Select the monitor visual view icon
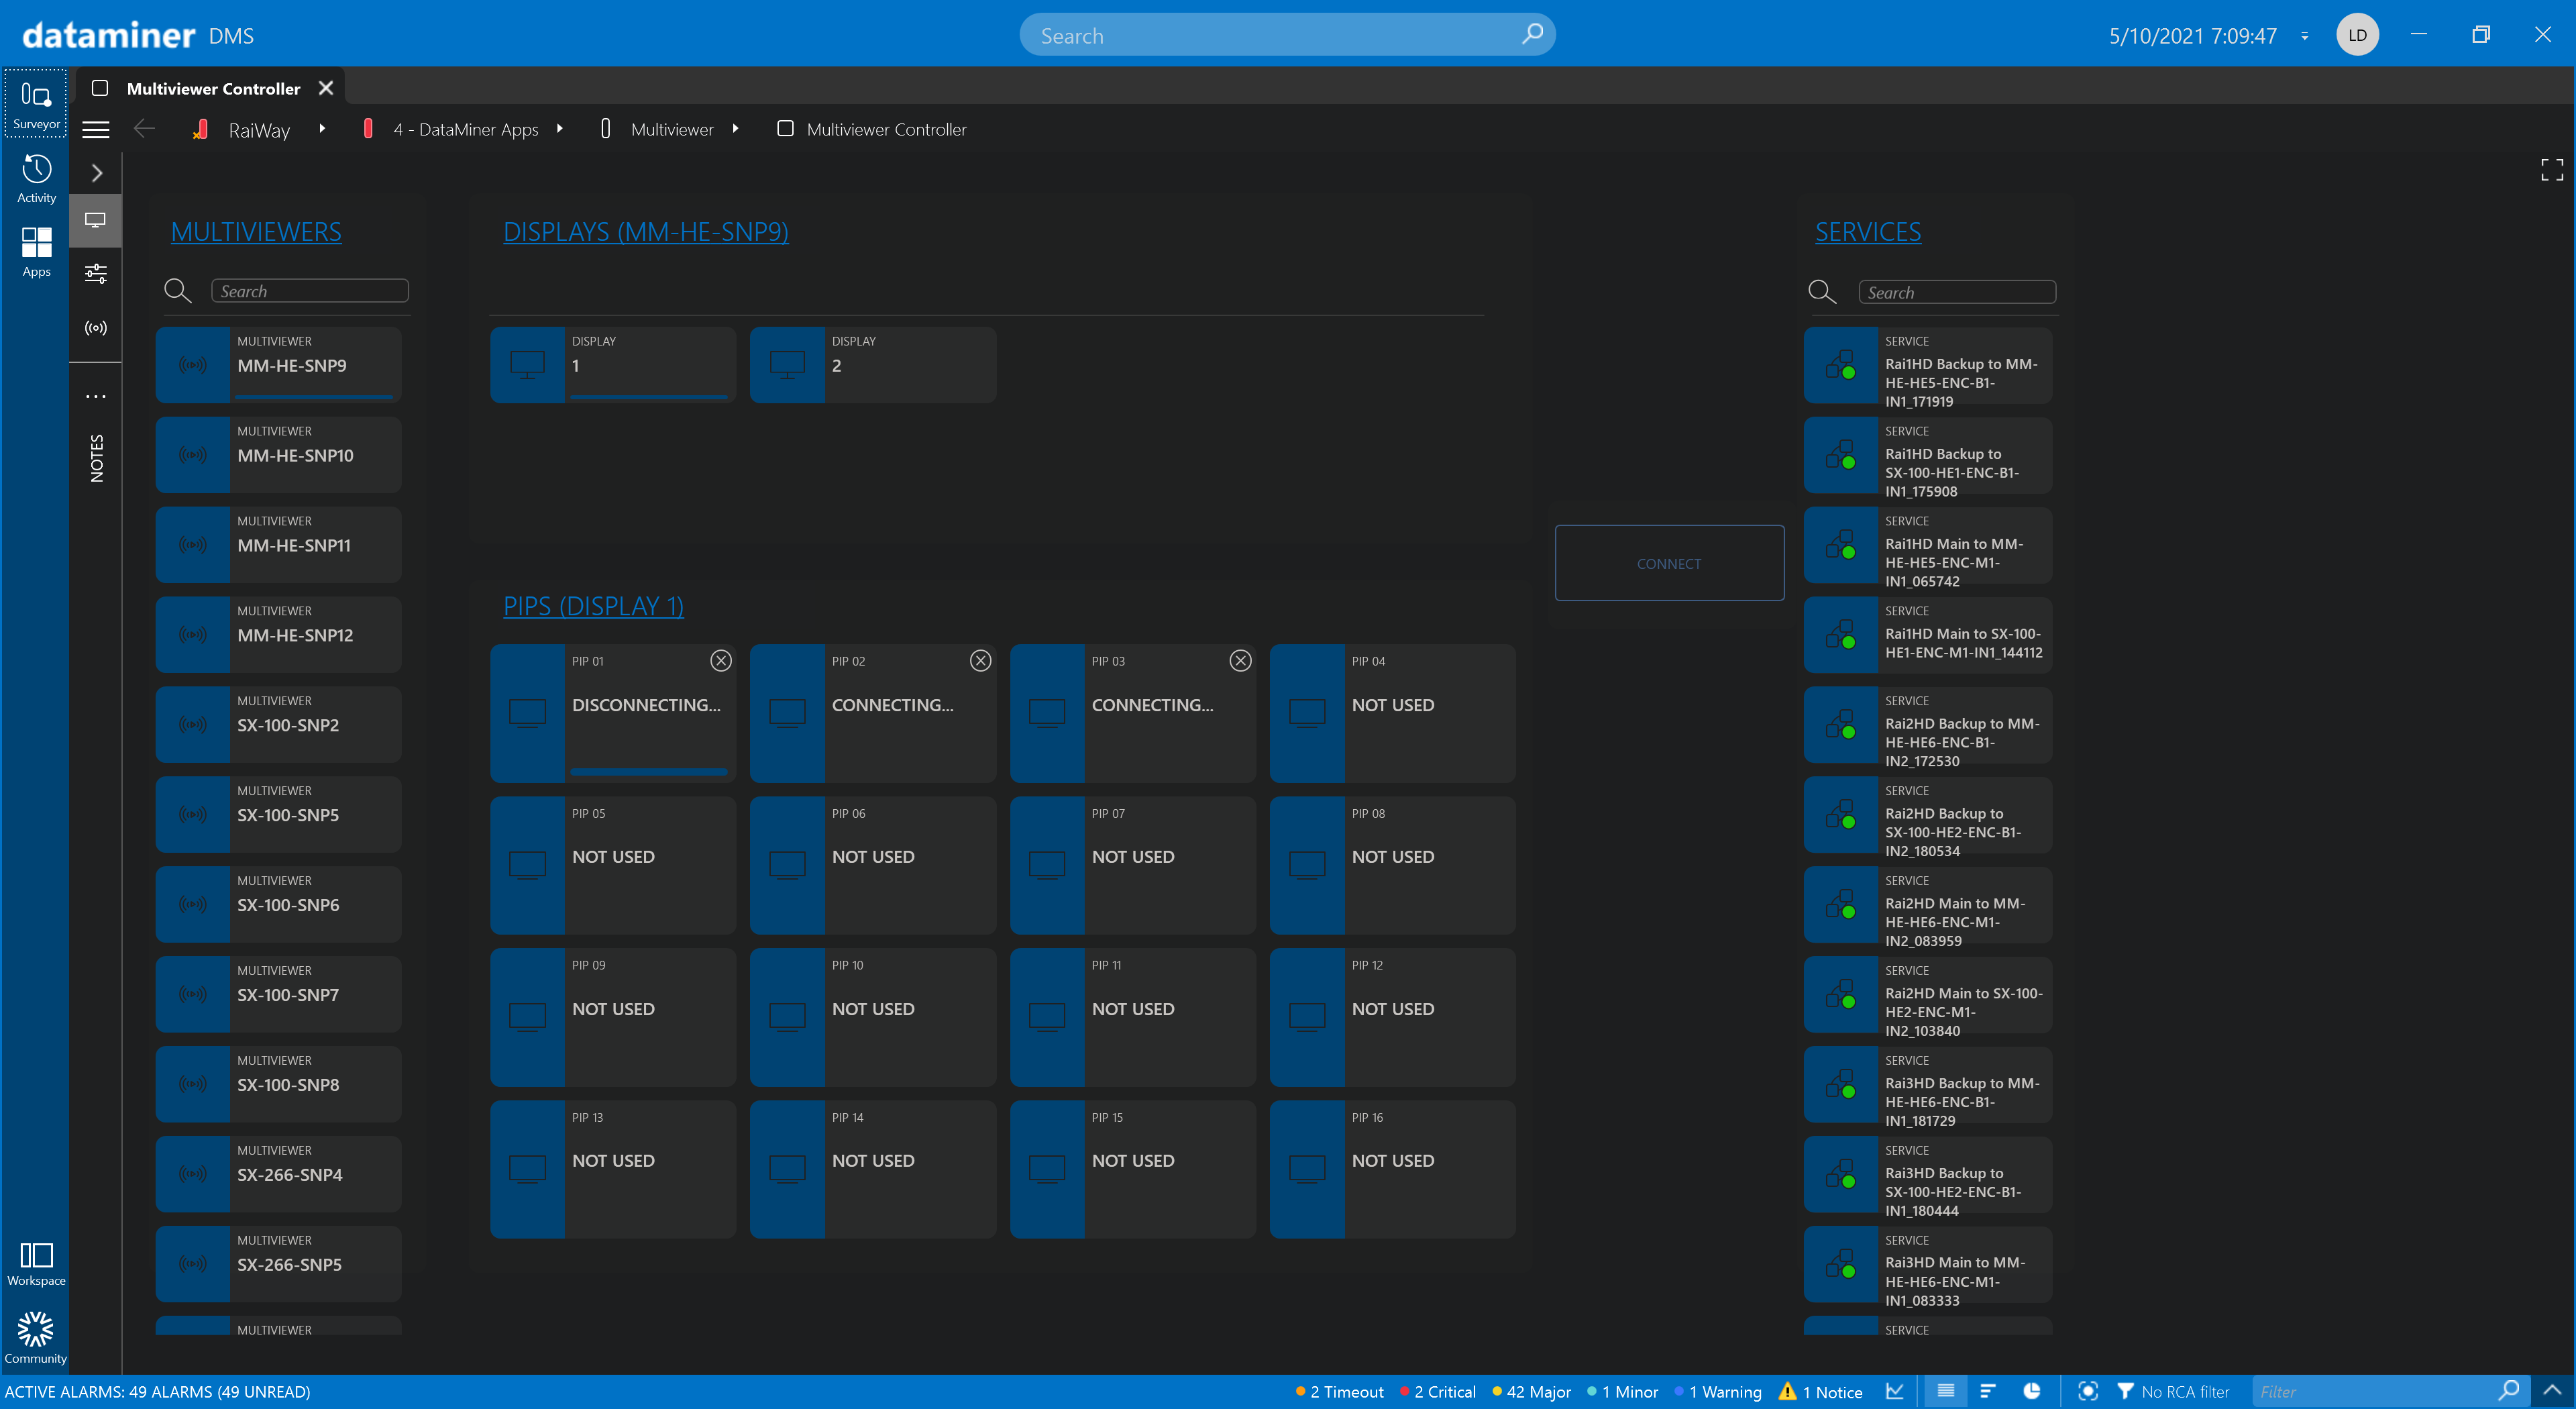 [x=96, y=219]
